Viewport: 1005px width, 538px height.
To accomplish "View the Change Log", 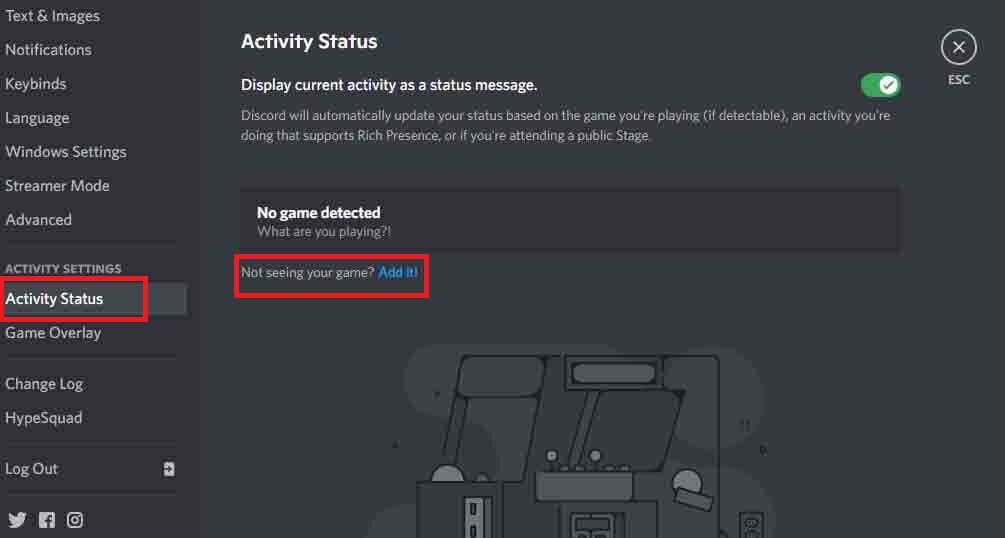I will point(44,384).
